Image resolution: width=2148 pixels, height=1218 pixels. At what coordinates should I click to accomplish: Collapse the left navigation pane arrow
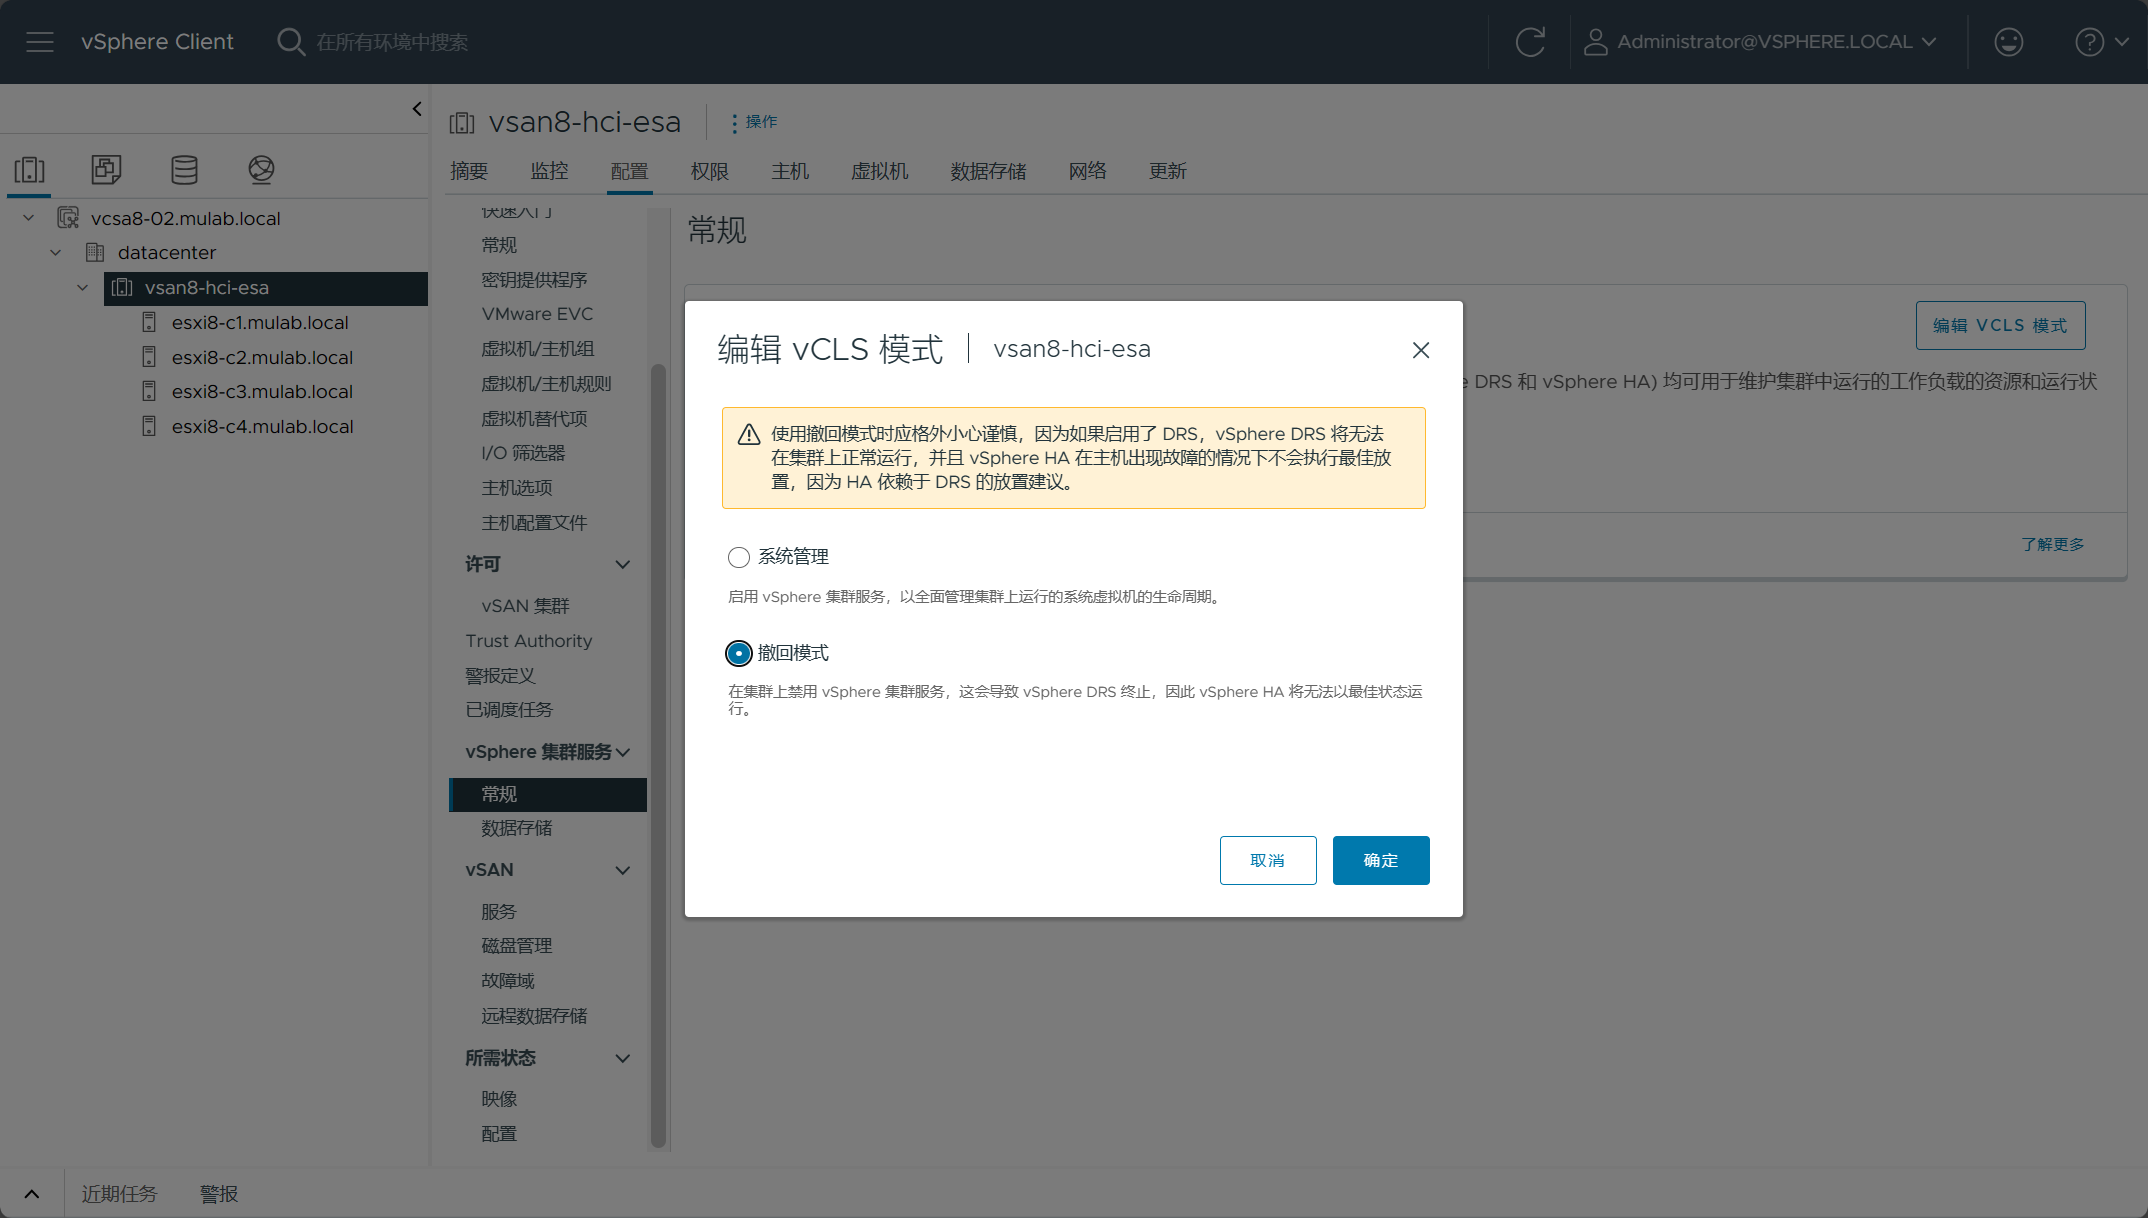pos(417,109)
